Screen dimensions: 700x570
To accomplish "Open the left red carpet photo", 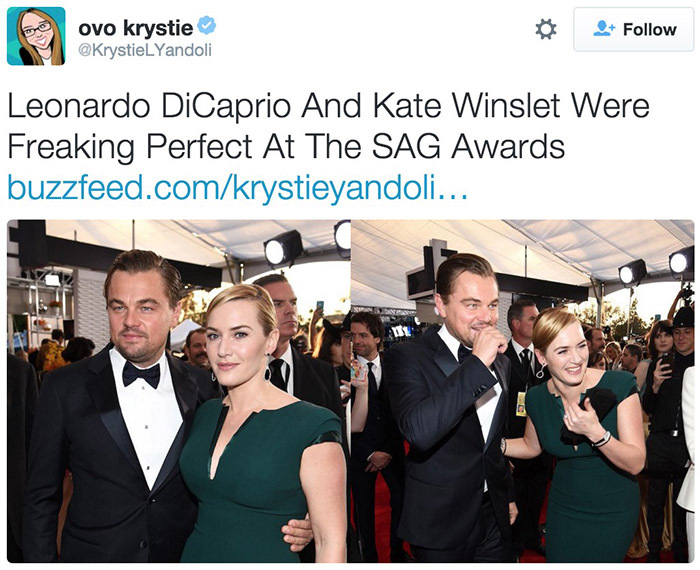I will [x=179, y=391].
